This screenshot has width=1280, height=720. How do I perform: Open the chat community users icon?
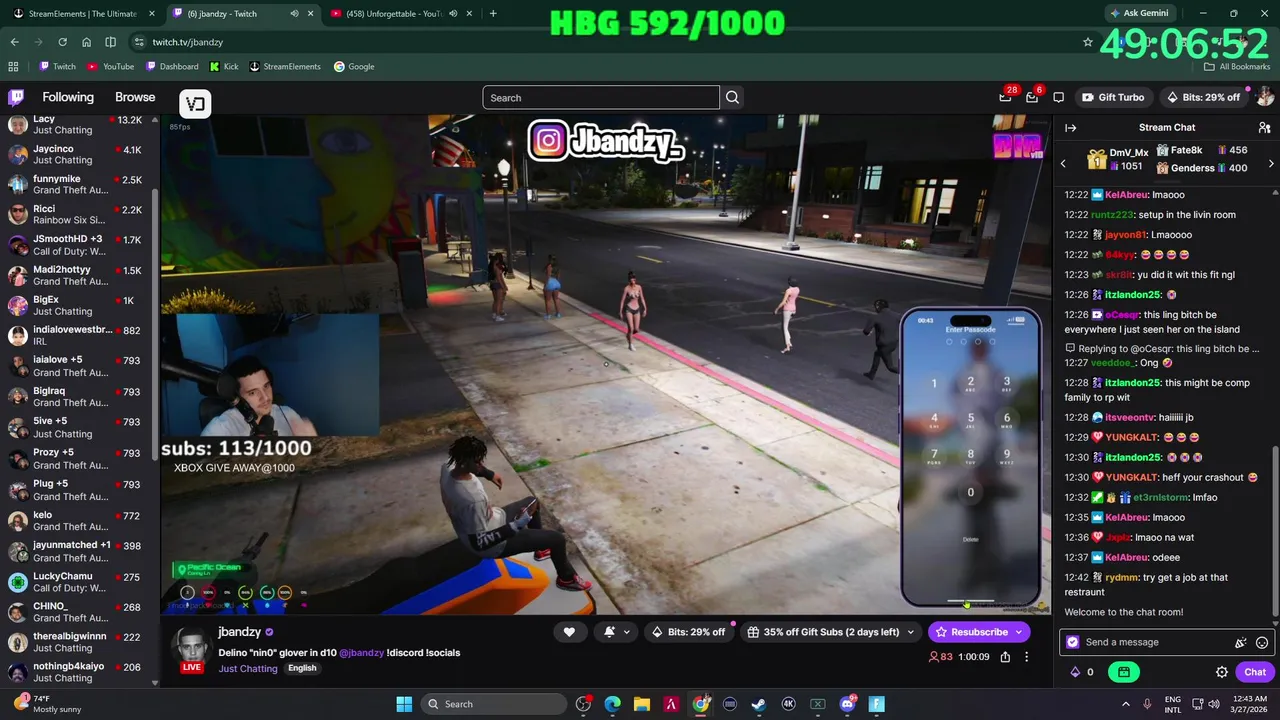(x=1264, y=128)
